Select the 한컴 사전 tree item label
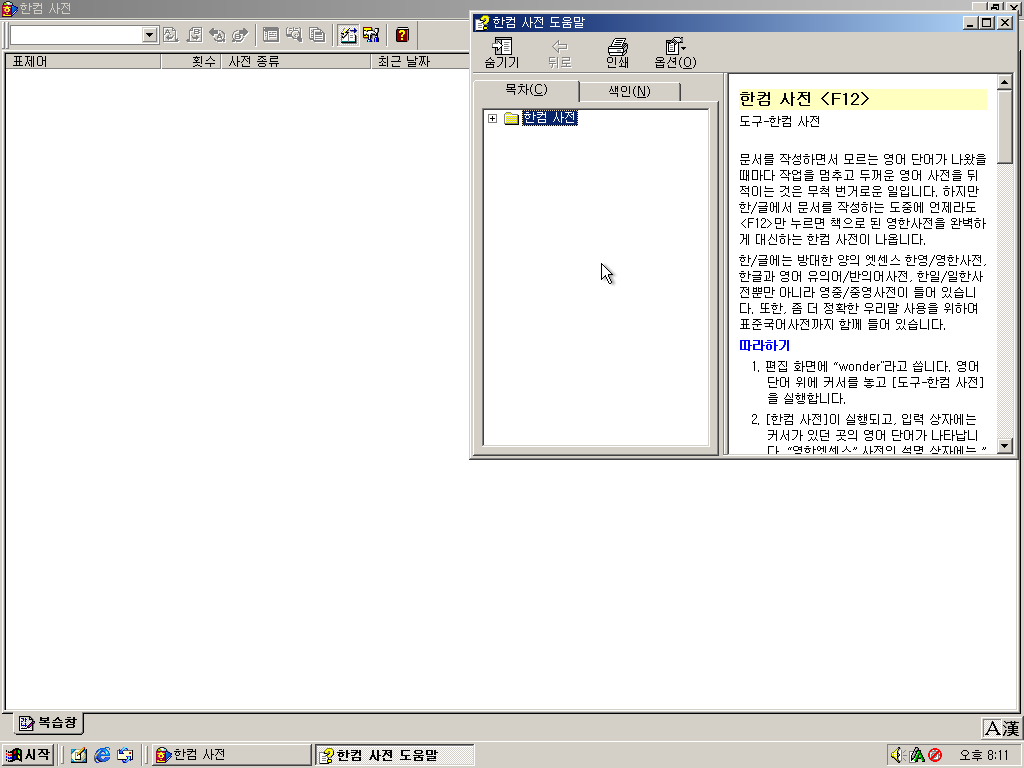Viewport: 1024px width, 768px height. 549,118
